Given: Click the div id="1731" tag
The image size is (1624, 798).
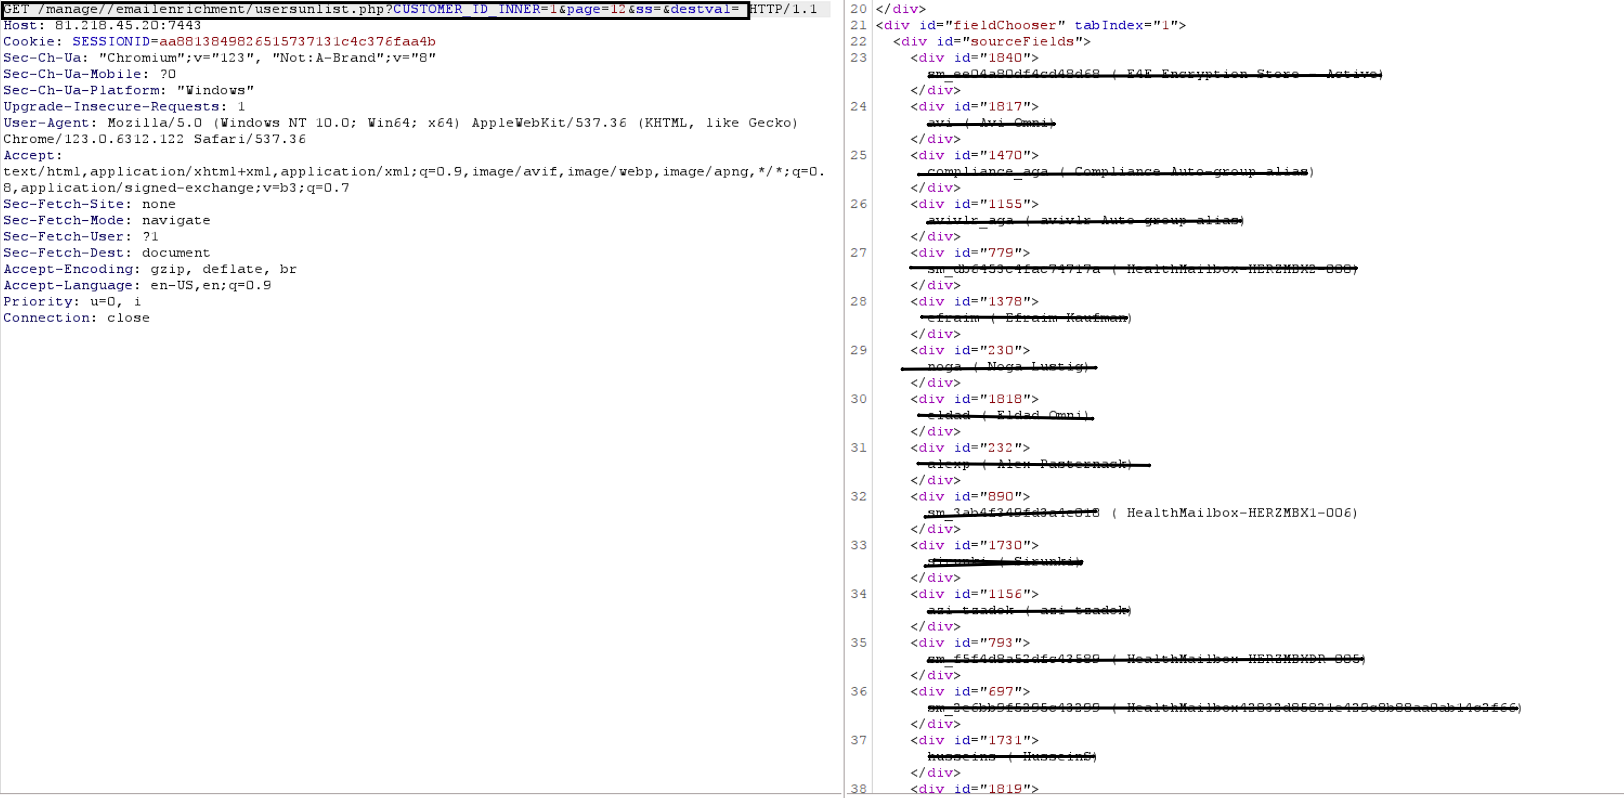Looking at the screenshot, I should (x=975, y=740).
